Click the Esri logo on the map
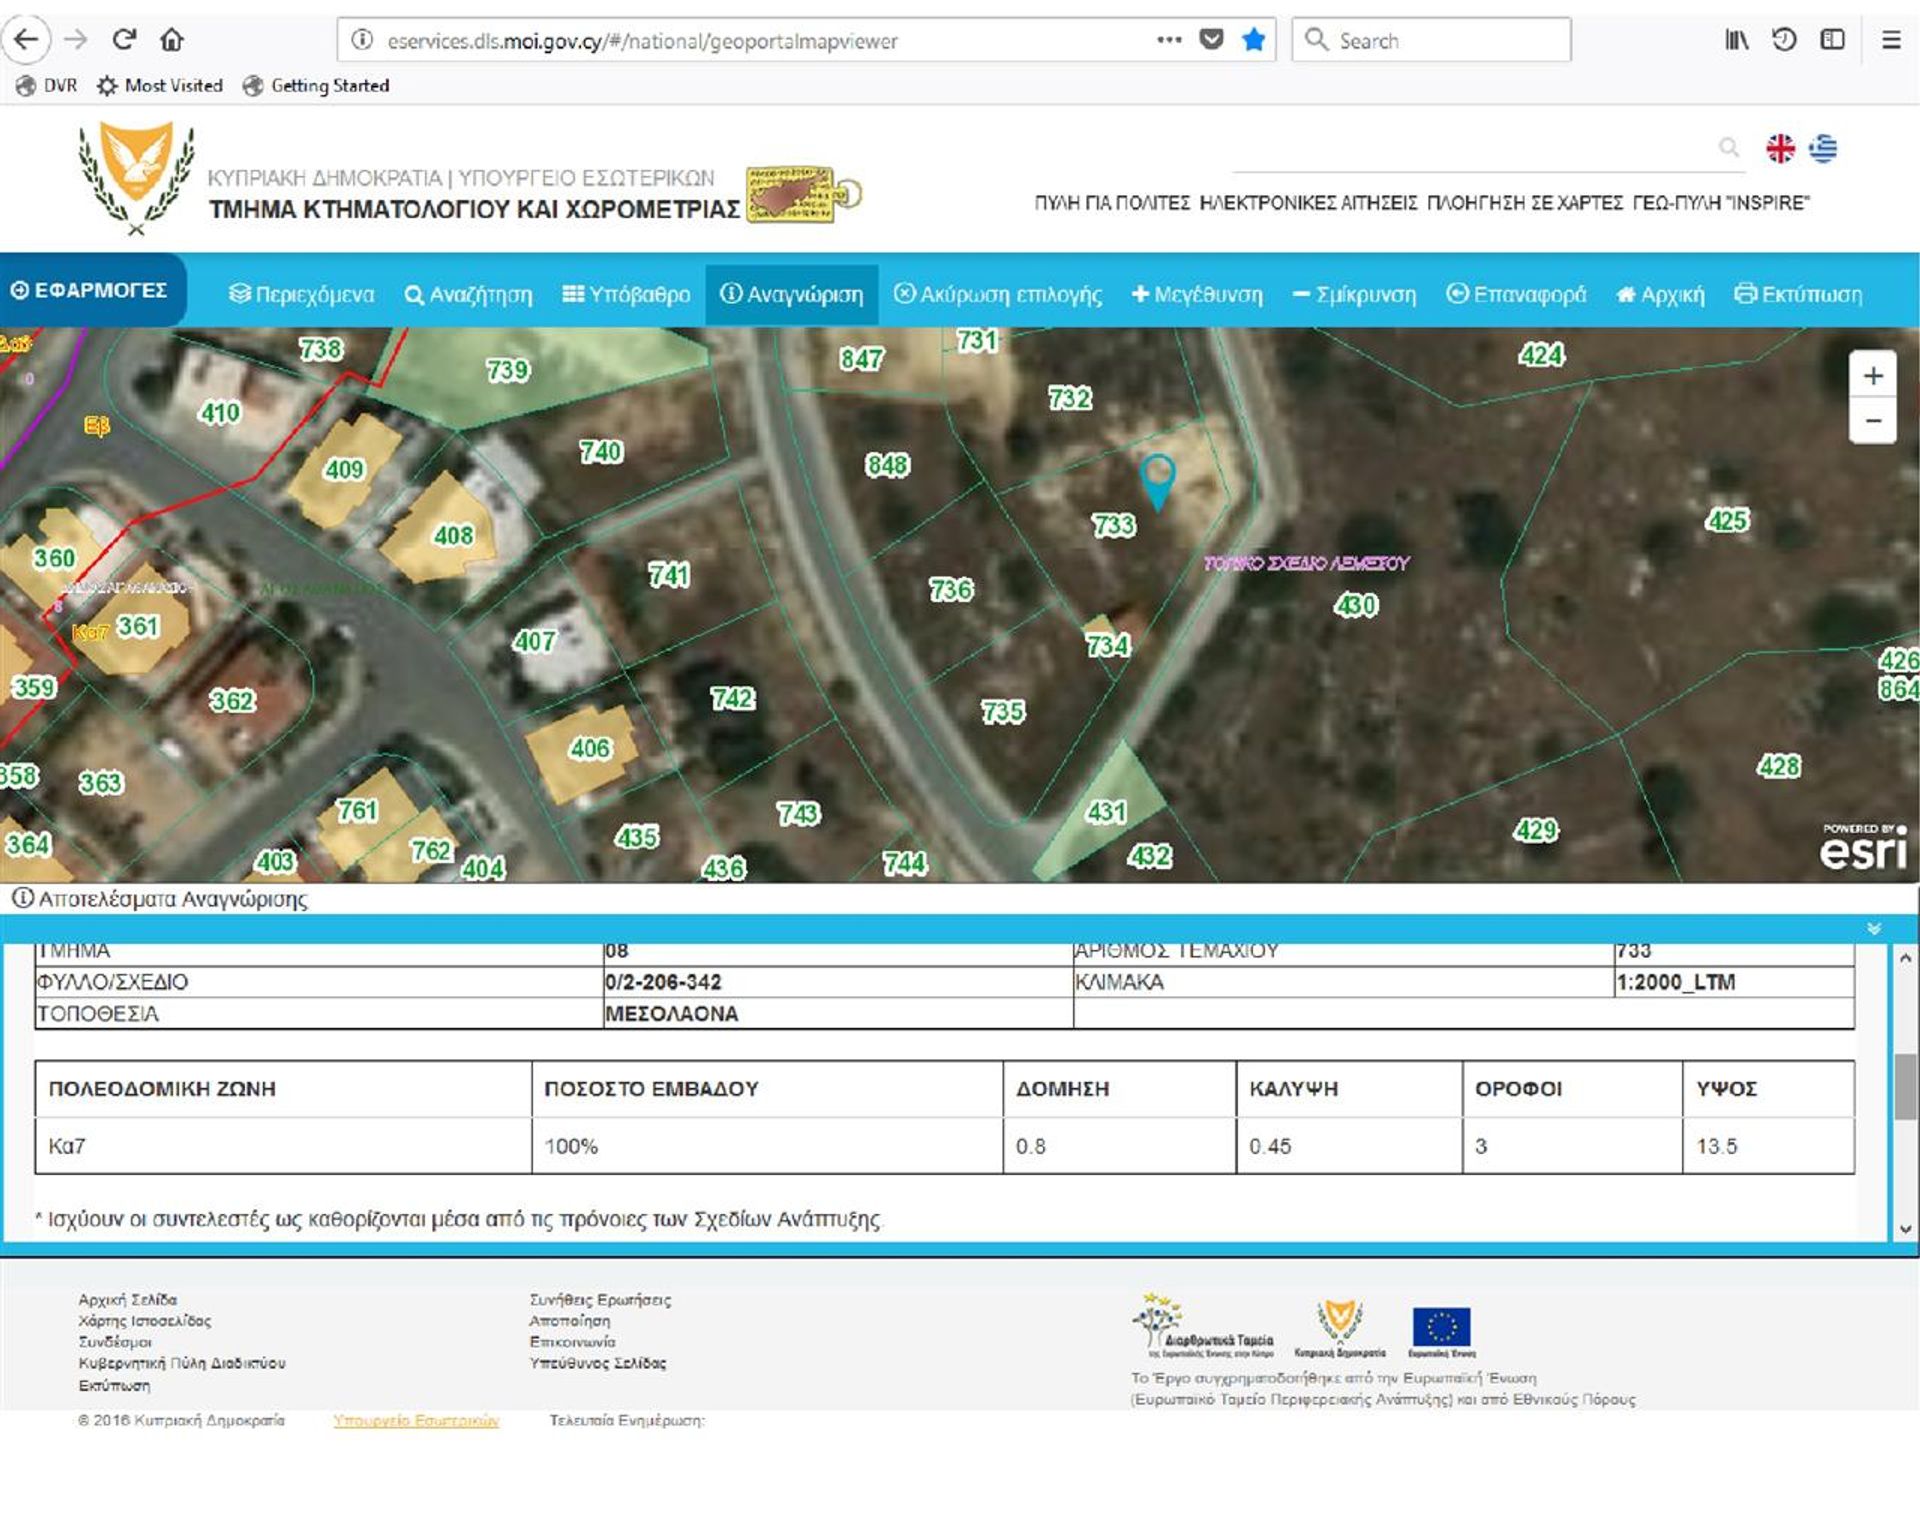The height and width of the screenshot is (1536, 1920). click(1863, 847)
